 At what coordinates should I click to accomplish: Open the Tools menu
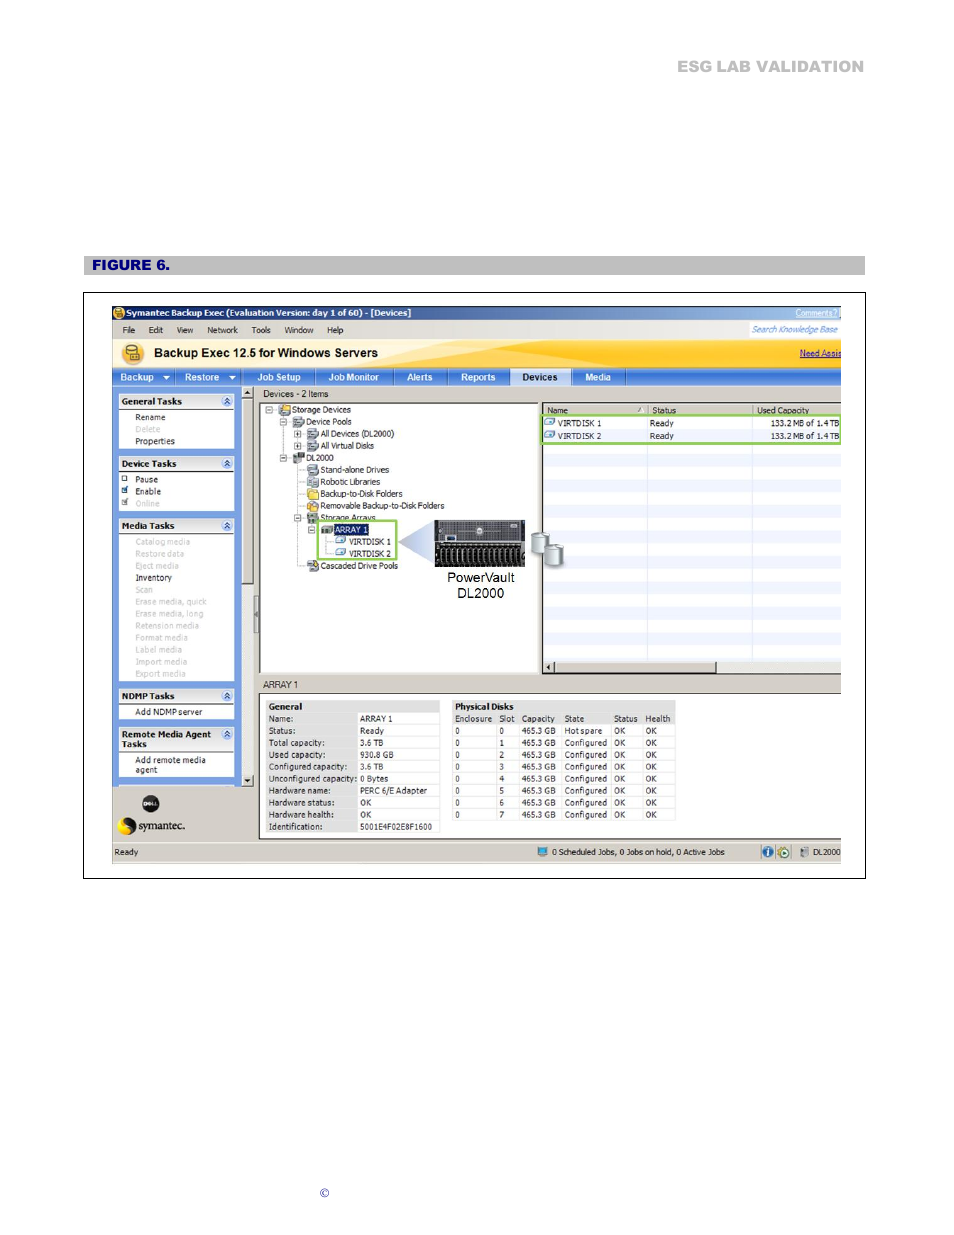click(x=261, y=330)
